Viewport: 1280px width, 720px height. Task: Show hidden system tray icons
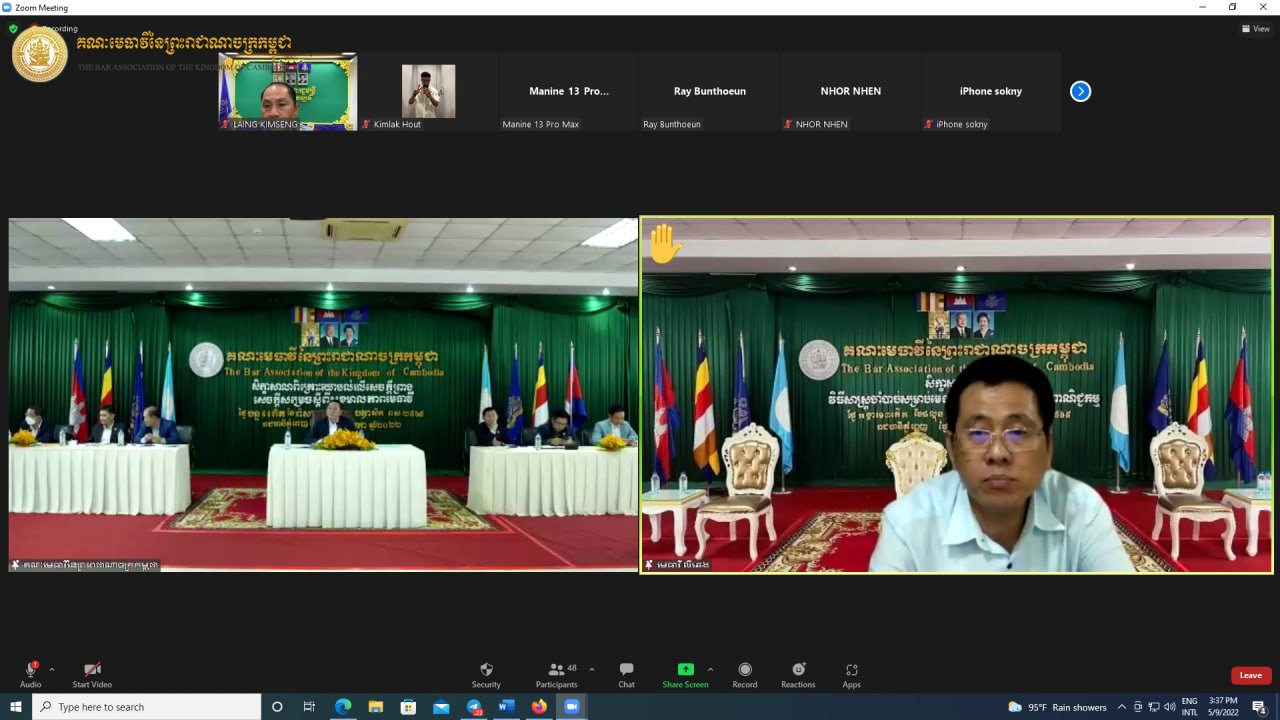pos(1121,707)
